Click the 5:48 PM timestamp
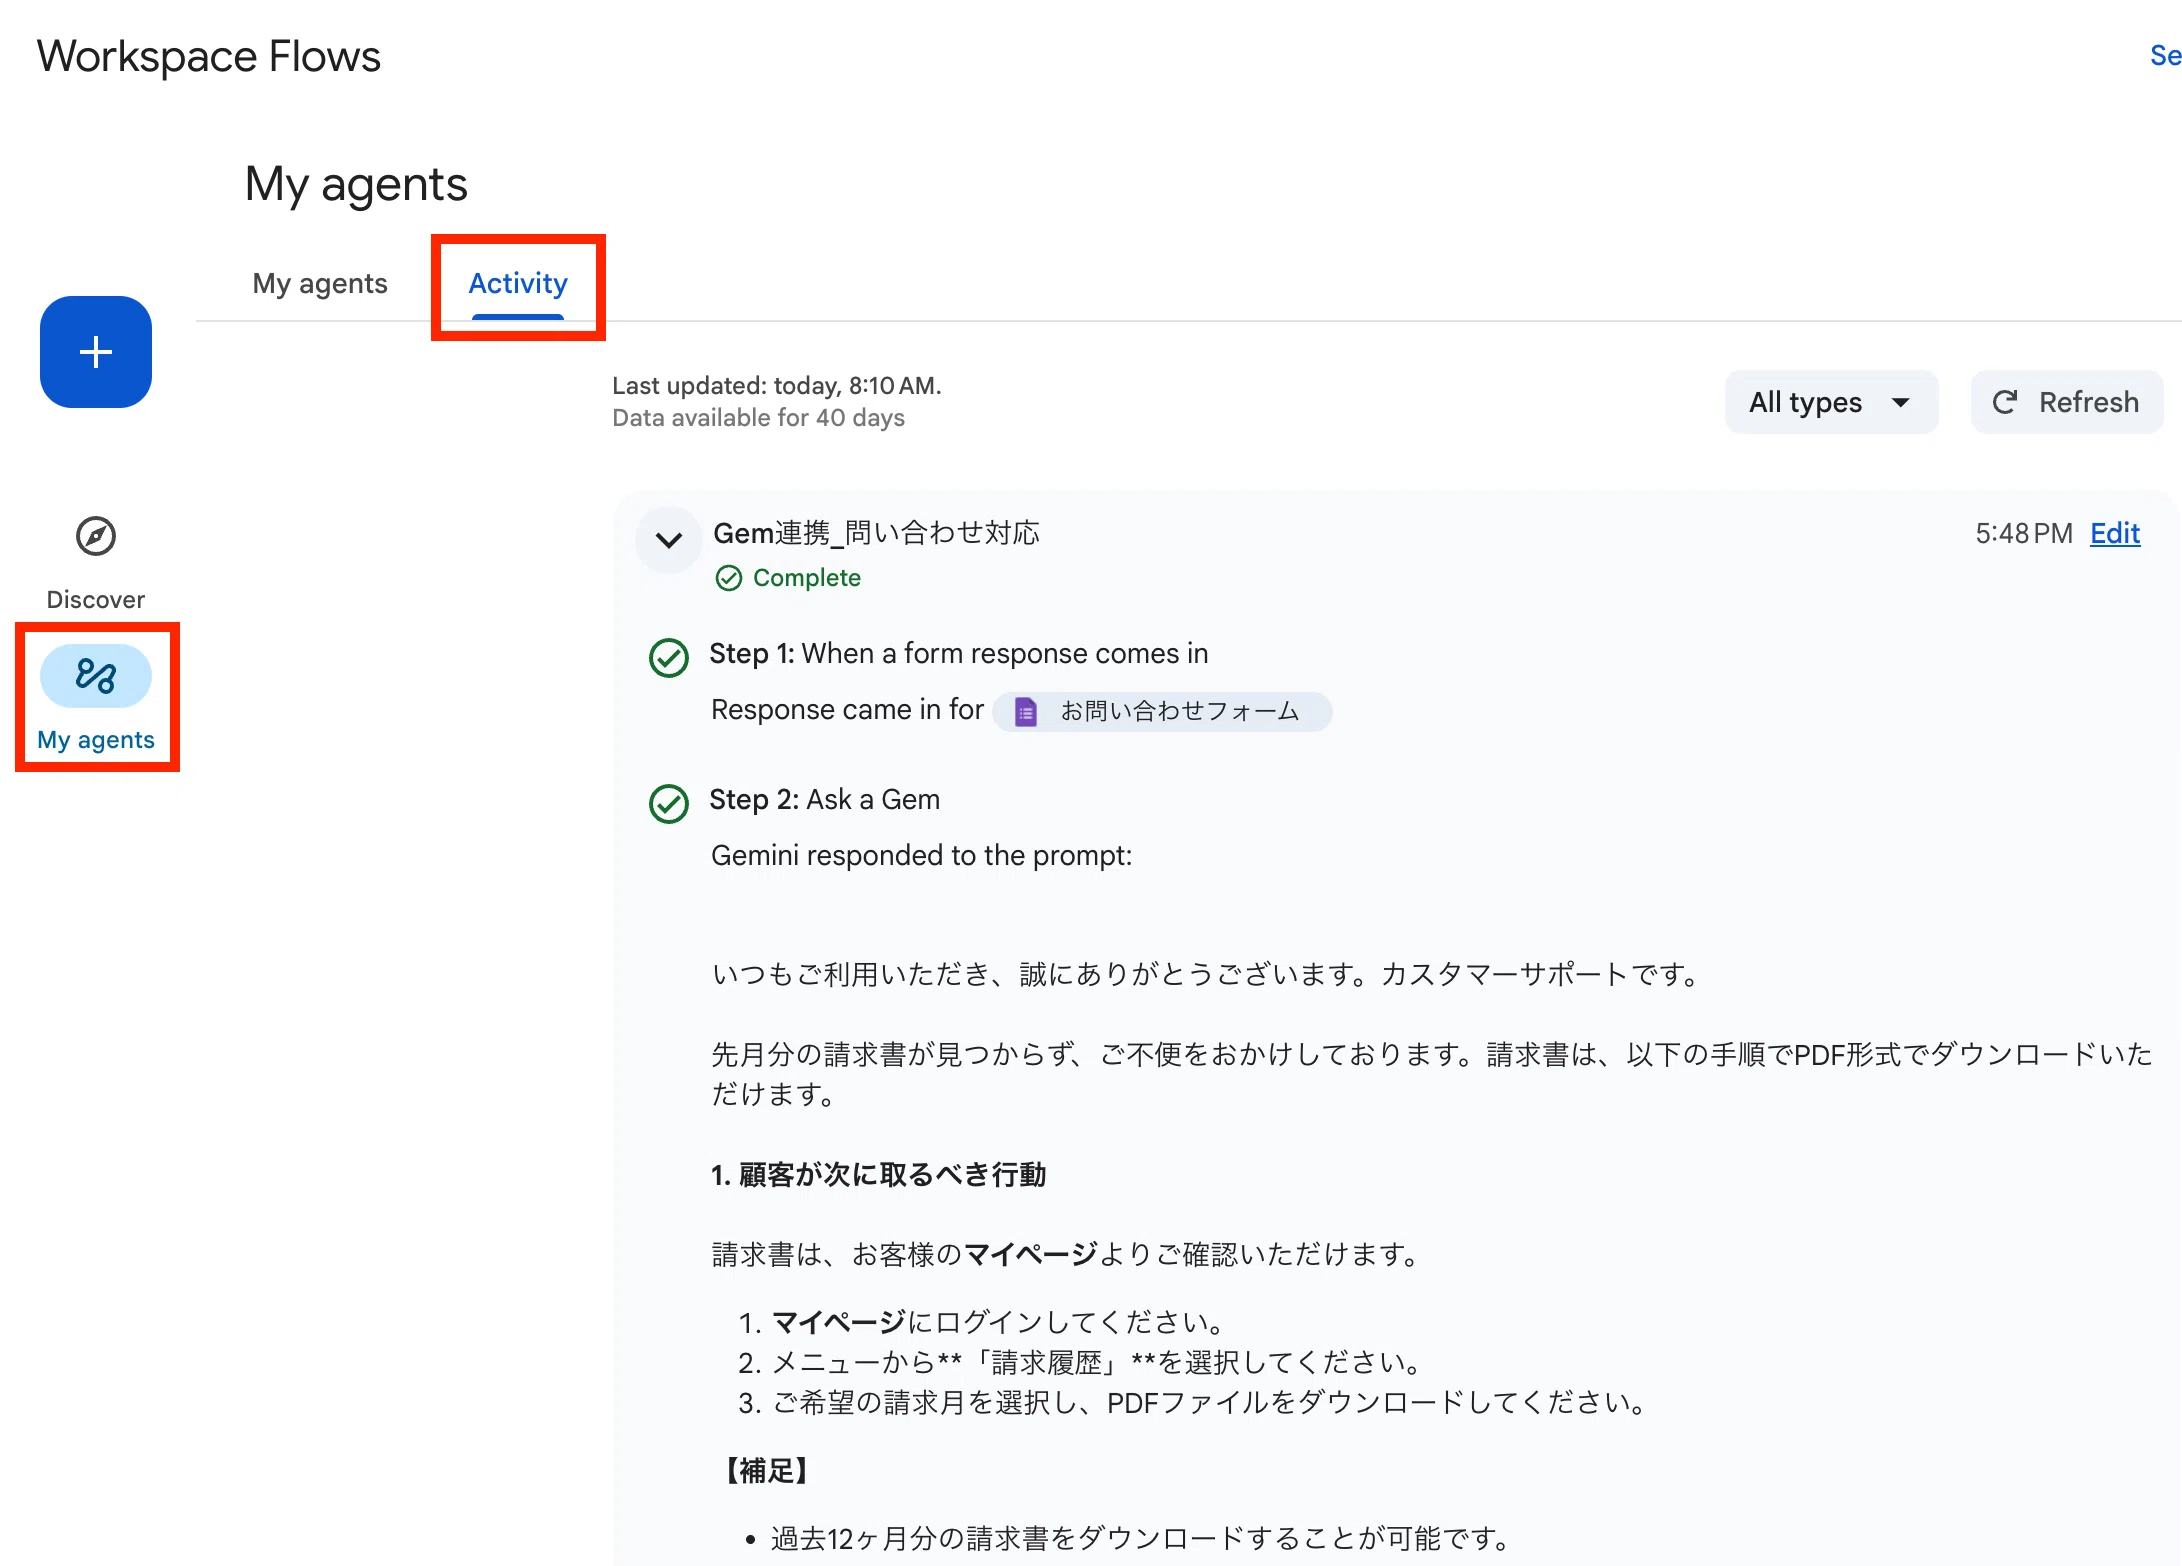Image resolution: width=2182 pixels, height=1566 pixels. 2024,534
